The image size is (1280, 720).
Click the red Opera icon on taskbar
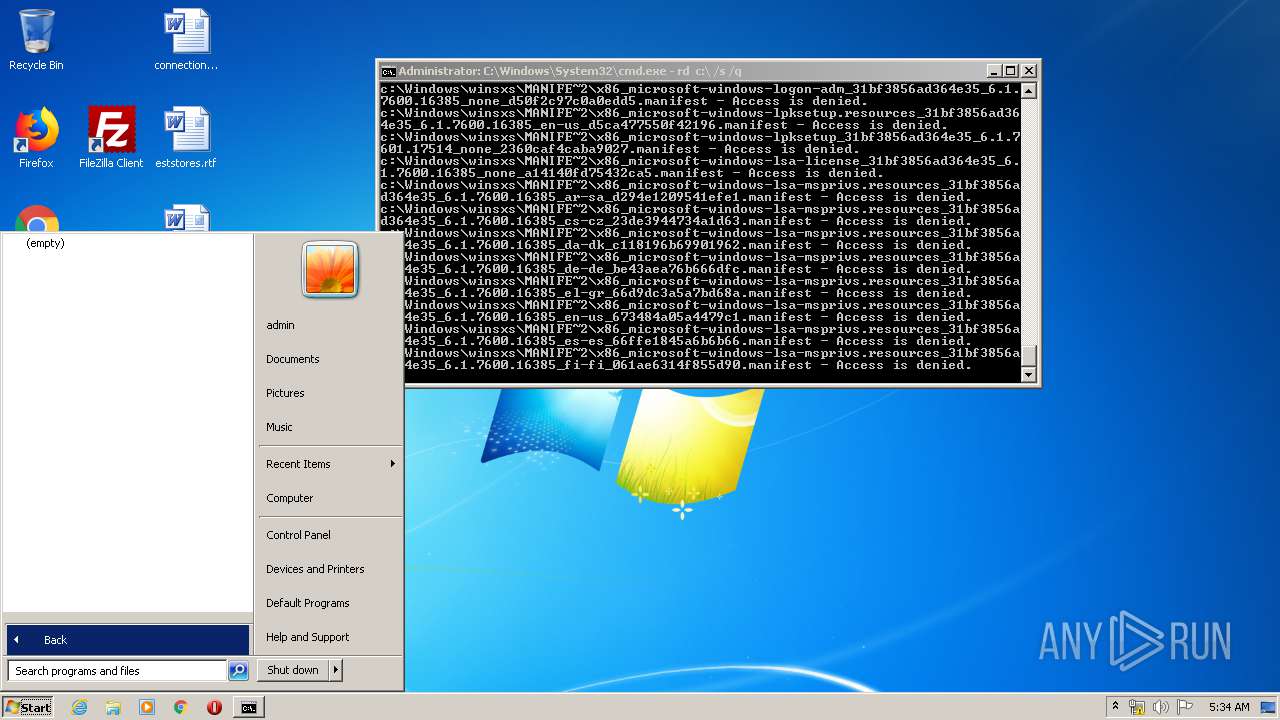214,707
